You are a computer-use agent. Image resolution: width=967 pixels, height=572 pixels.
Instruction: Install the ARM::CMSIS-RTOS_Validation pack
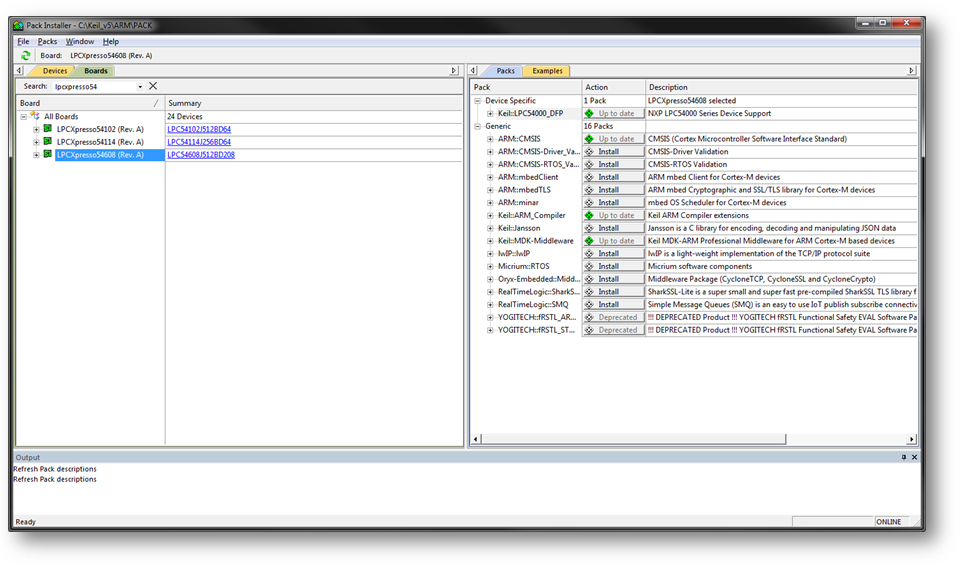[614, 165]
